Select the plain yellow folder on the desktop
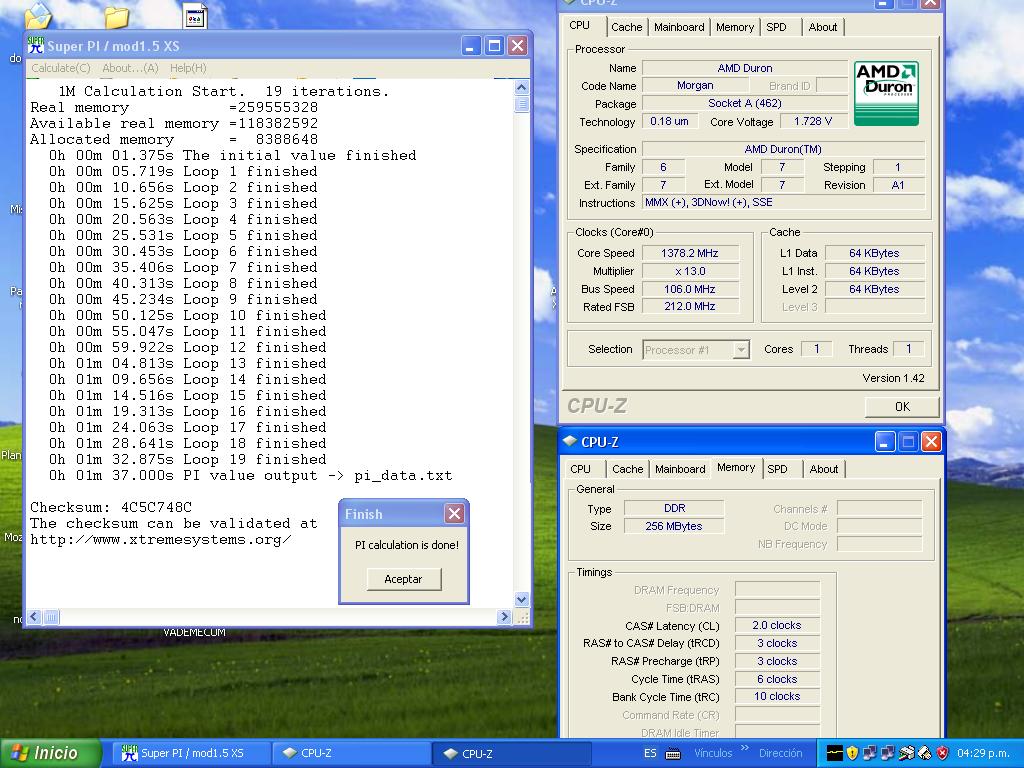 pos(116,16)
